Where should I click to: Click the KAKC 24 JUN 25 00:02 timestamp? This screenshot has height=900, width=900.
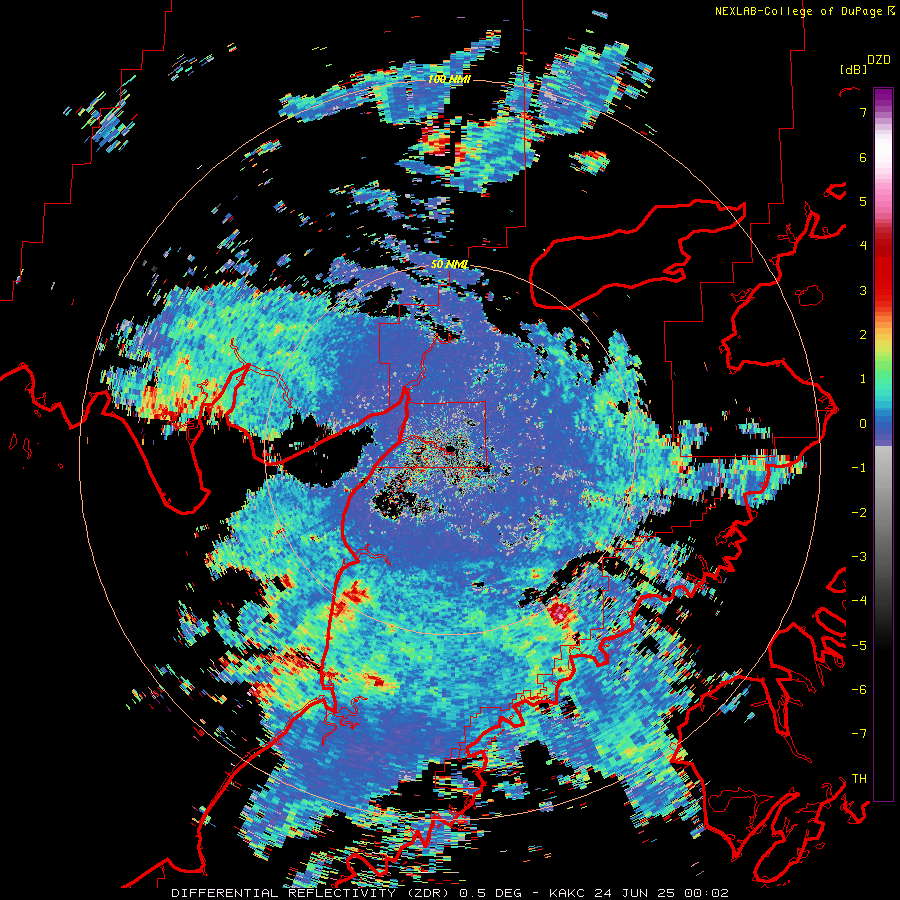(x=639, y=893)
